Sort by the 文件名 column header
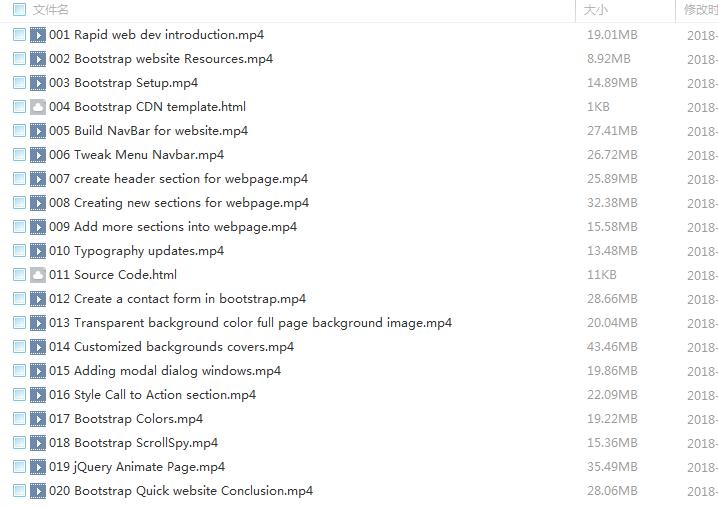The height and width of the screenshot is (507, 718). [x=51, y=10]
